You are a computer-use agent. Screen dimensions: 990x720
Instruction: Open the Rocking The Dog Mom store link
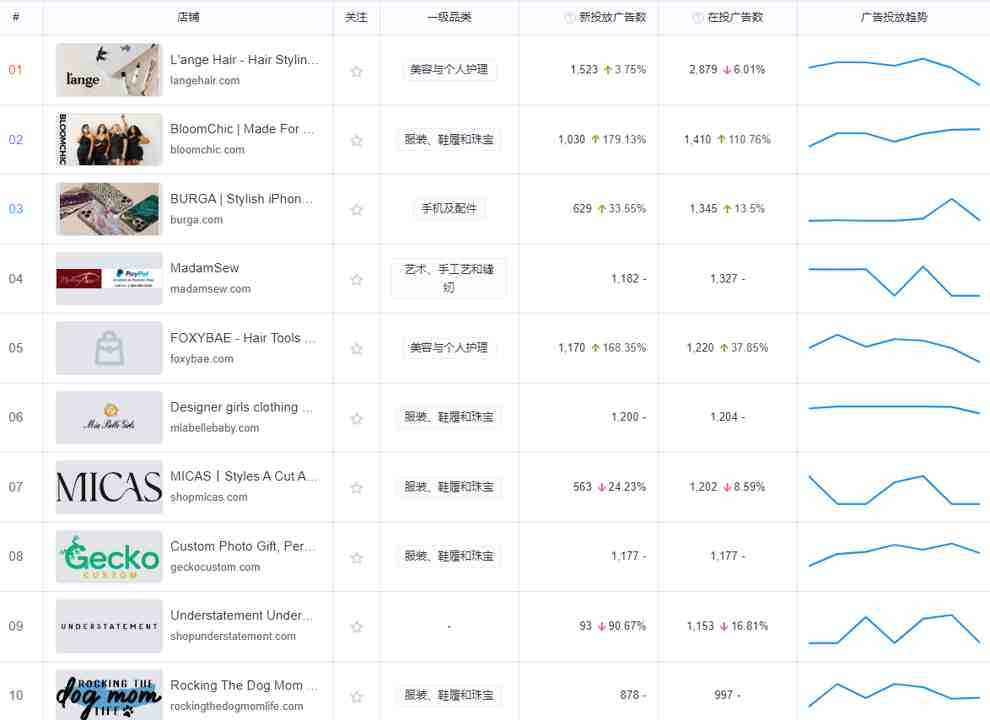244,685
